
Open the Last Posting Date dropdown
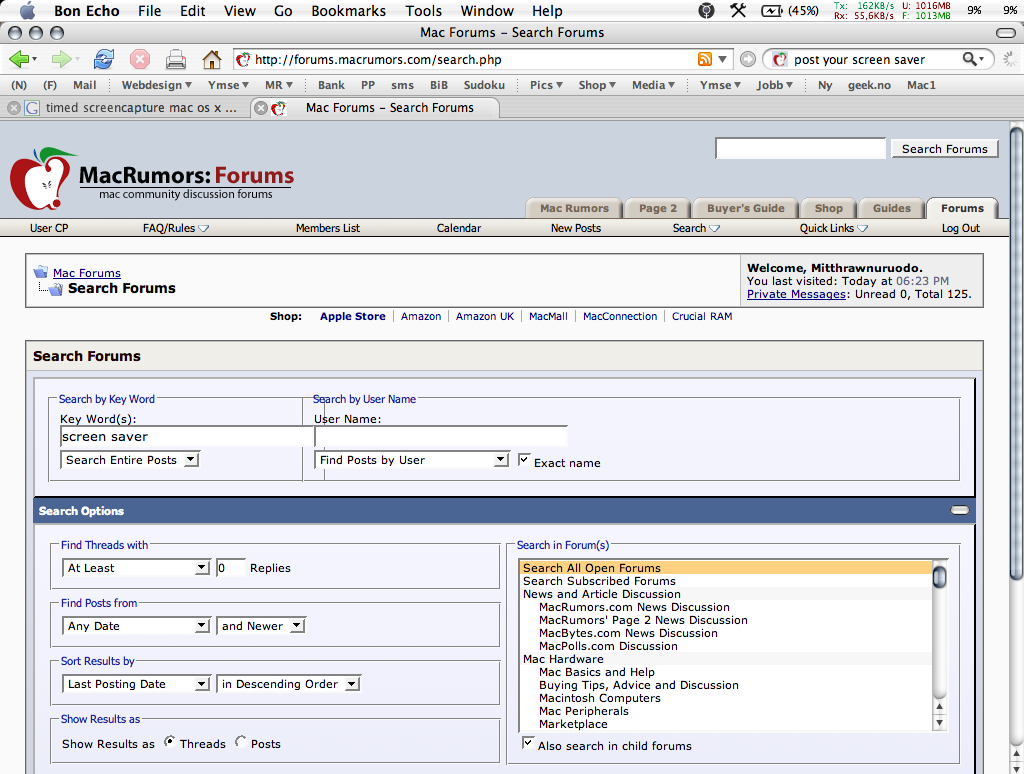click(x=136, y=684)
